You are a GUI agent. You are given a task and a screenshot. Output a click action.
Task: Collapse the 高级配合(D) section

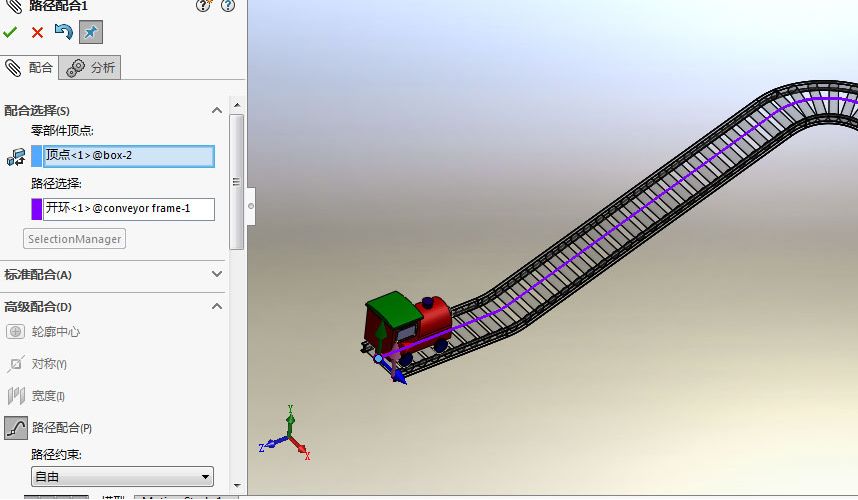217,306
